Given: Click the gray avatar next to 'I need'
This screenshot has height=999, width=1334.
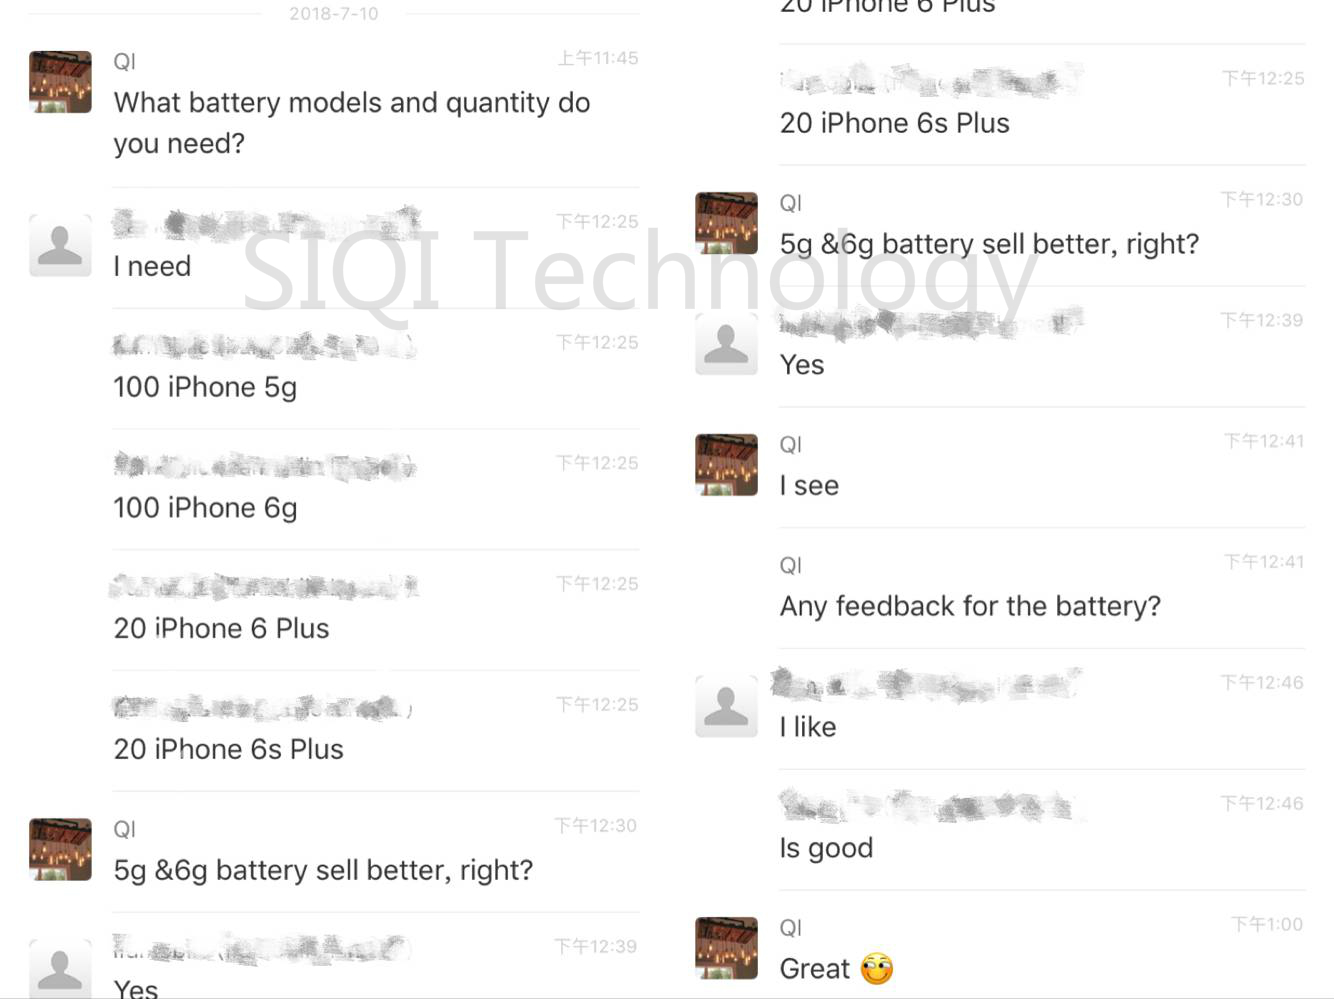Looking at the screenshot, I should [60, 245].
